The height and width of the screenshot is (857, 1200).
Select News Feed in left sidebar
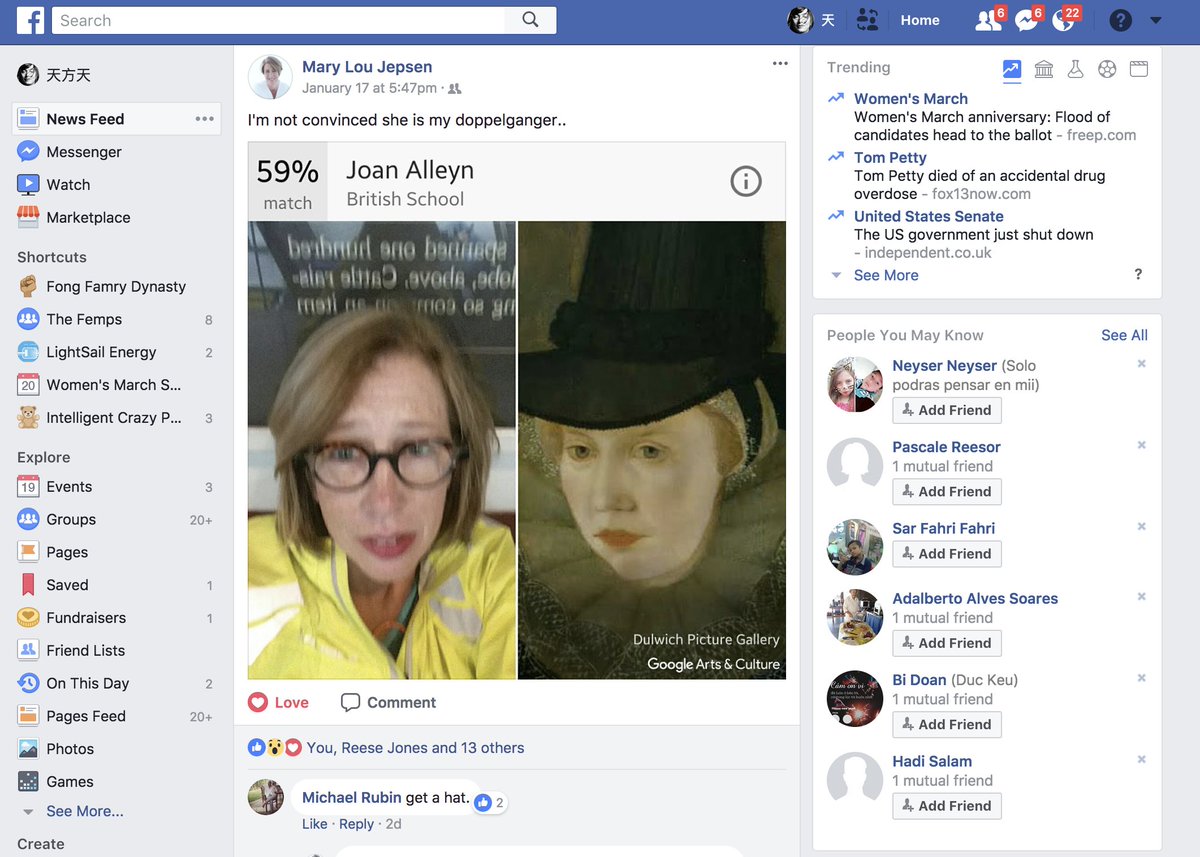[x=117, y=119]
